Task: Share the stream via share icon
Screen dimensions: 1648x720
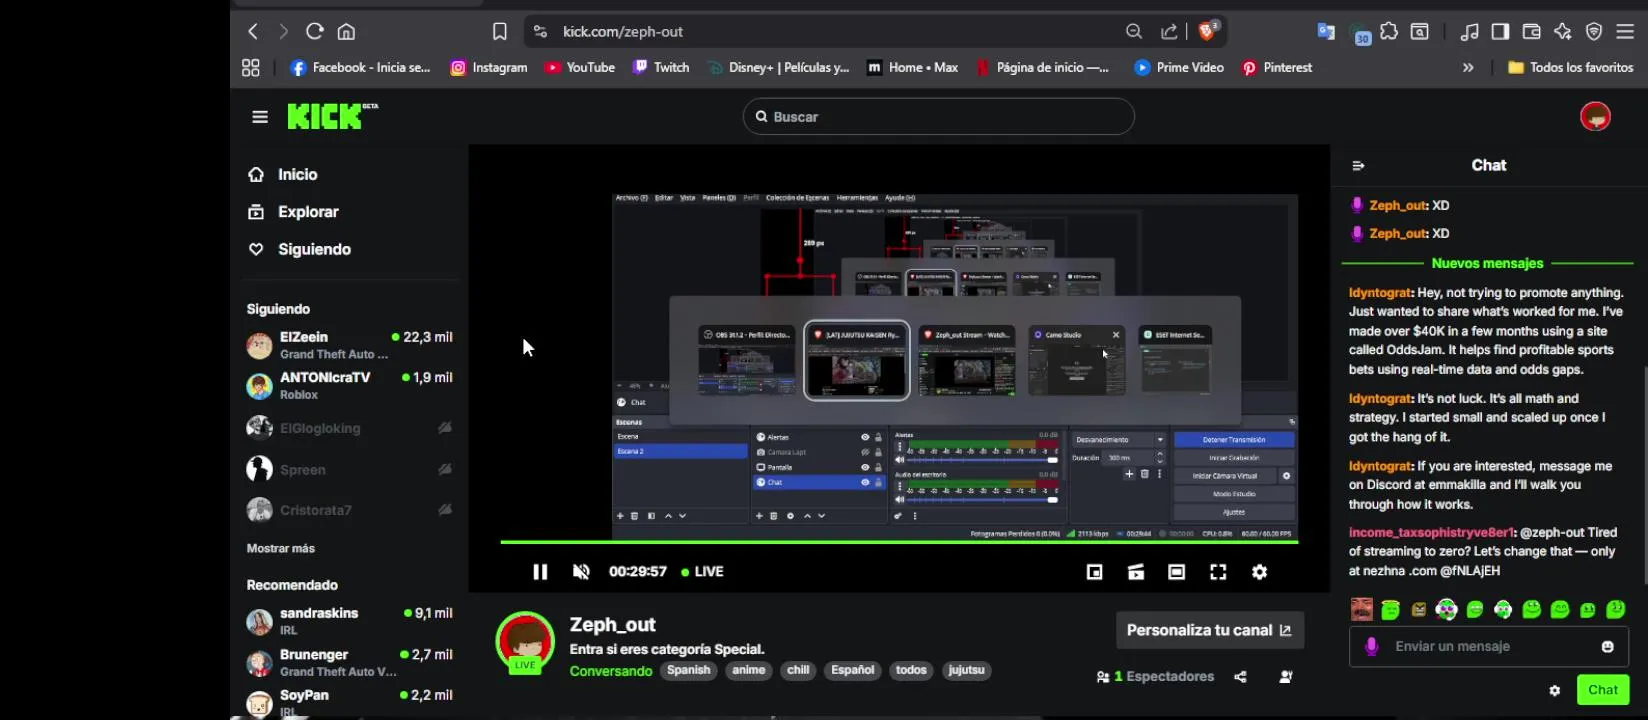Action: (1240, 677)
